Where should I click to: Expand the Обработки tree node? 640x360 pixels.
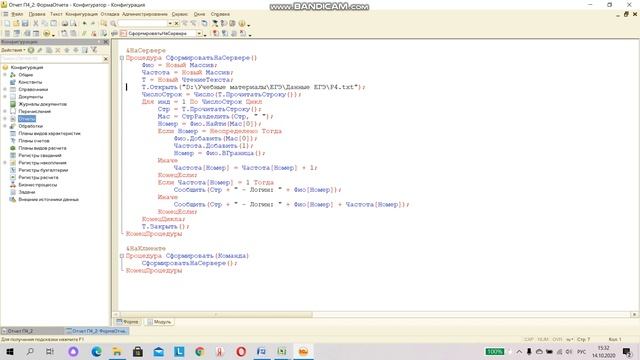point(5,126)
